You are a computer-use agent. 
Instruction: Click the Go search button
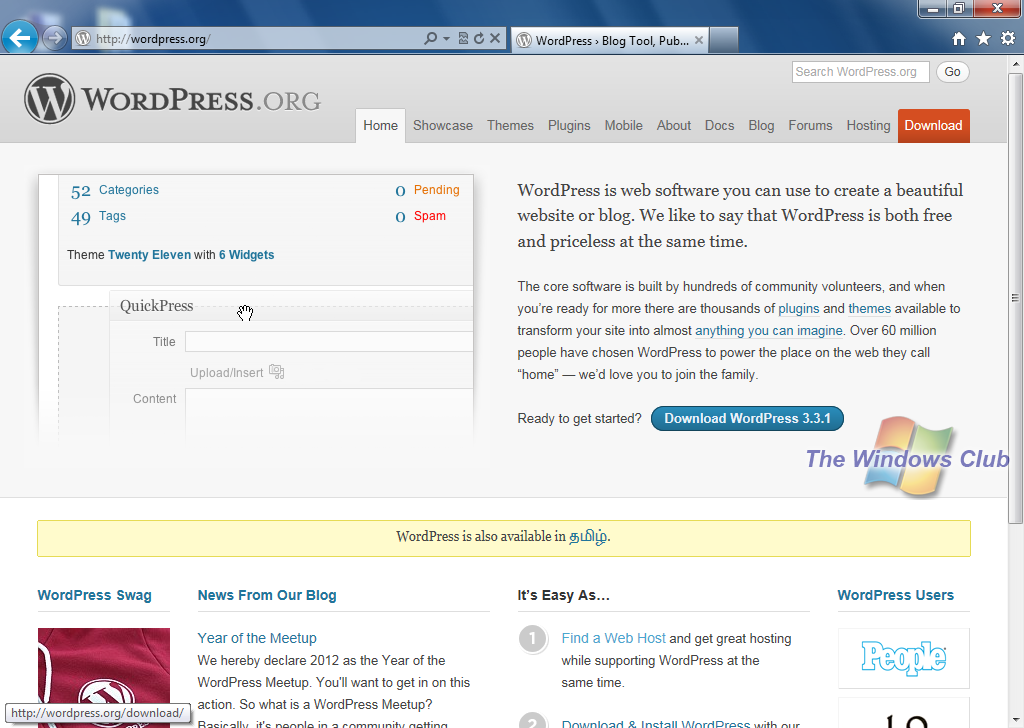(x=952, y=72)
